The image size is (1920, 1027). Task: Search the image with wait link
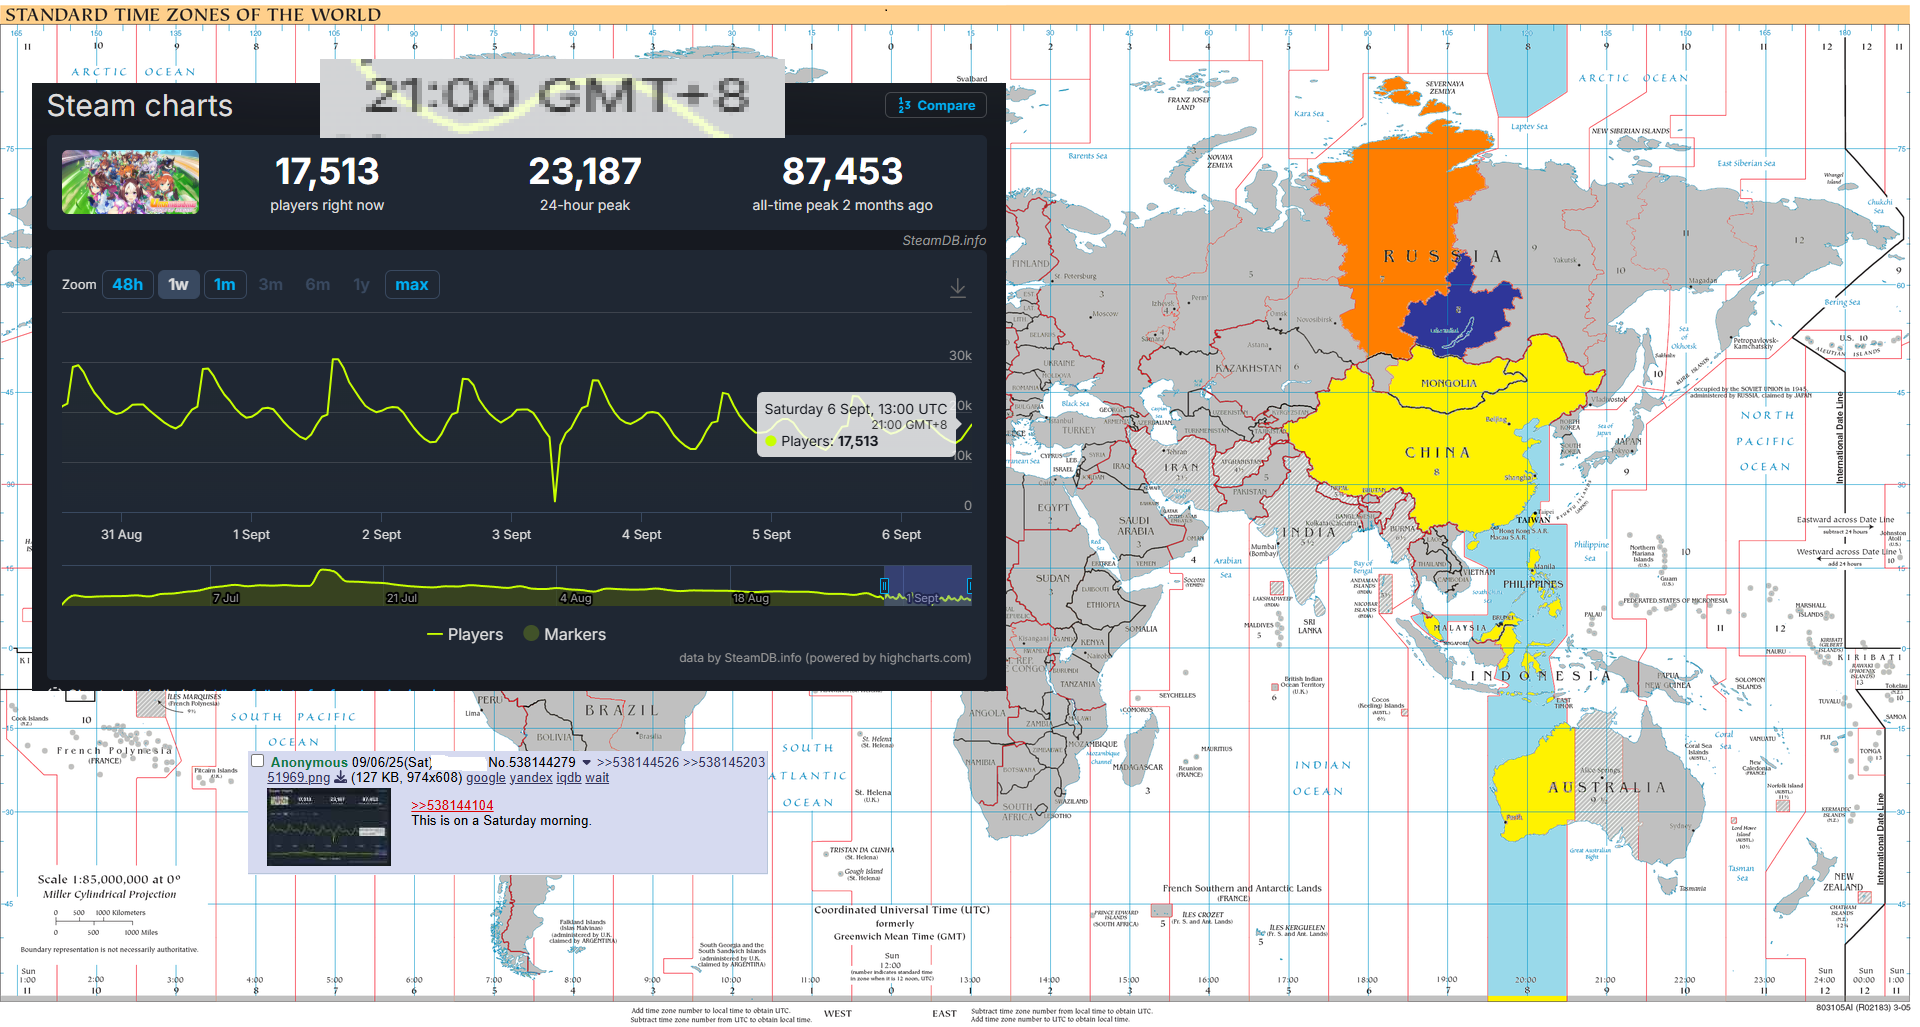coord(597,778)
